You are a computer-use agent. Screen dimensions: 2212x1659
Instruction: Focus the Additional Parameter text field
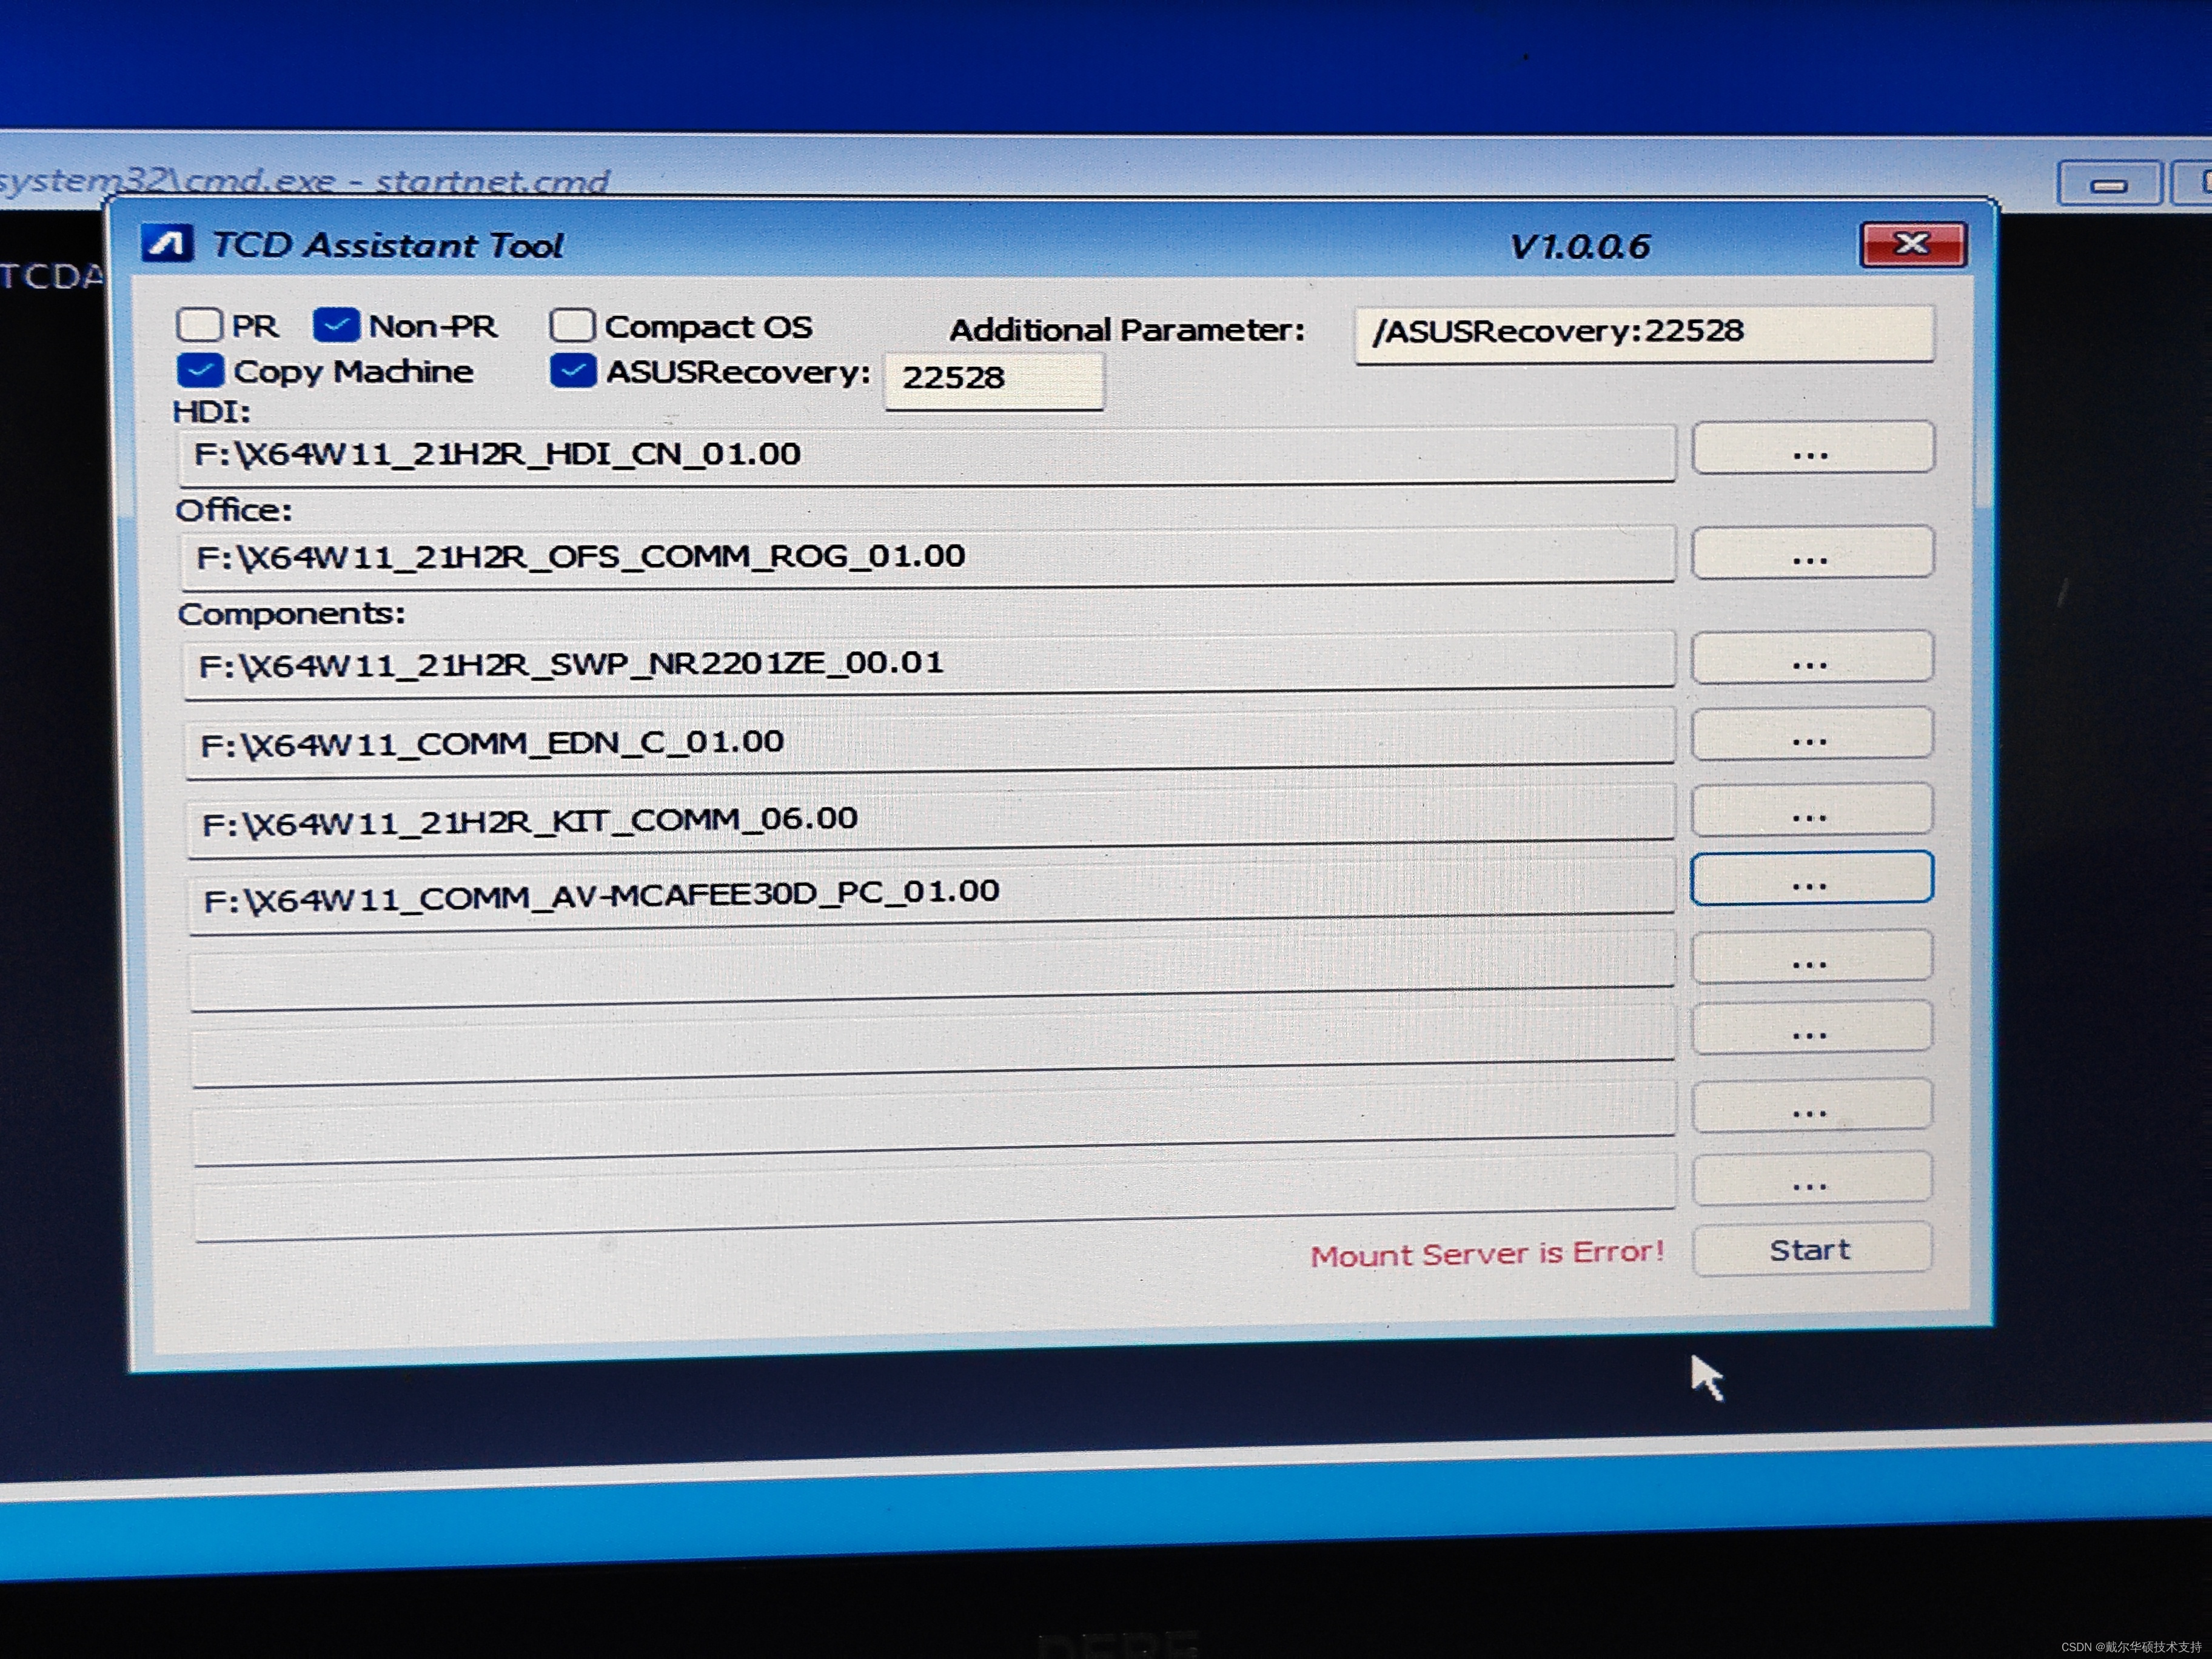coord(1643,332)
